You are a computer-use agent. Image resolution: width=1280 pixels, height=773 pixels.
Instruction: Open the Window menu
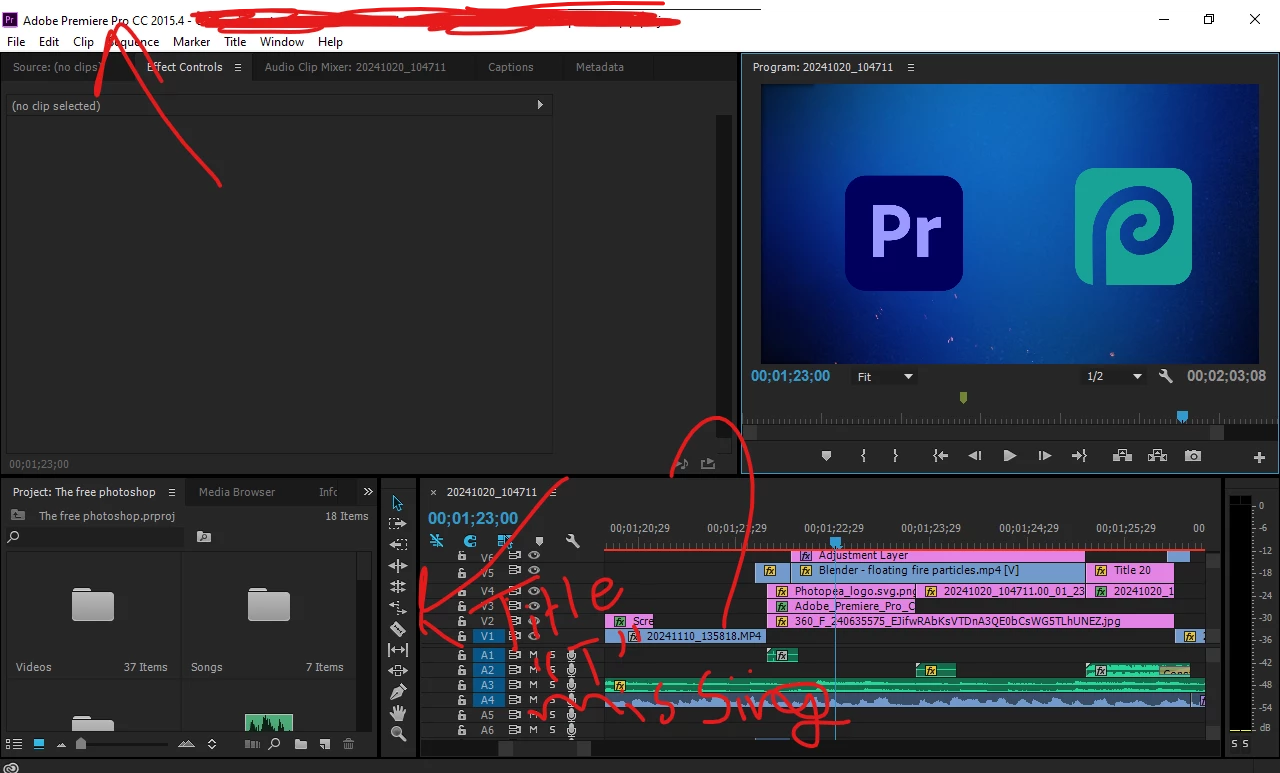pos(282,42)
